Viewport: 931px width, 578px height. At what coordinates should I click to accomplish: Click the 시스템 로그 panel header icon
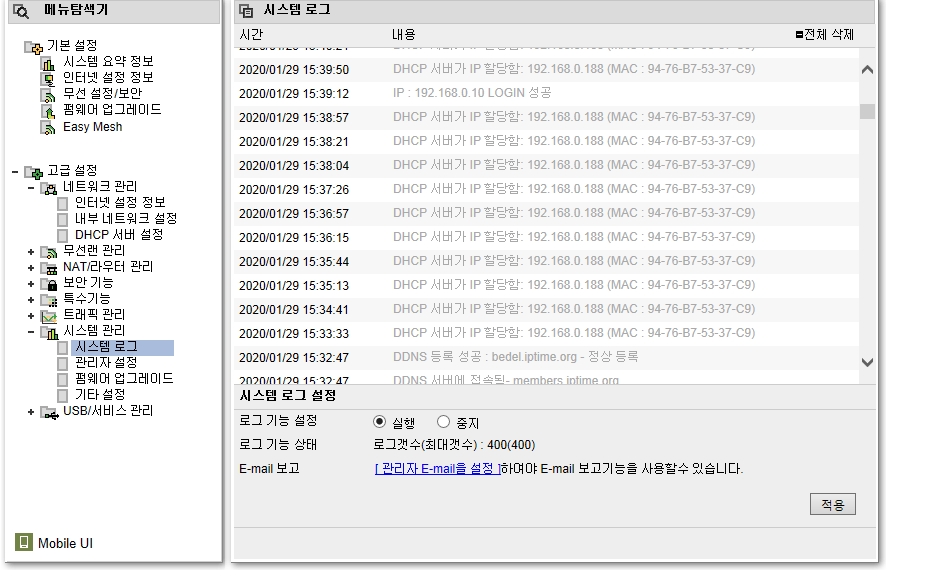pos(246,11)
